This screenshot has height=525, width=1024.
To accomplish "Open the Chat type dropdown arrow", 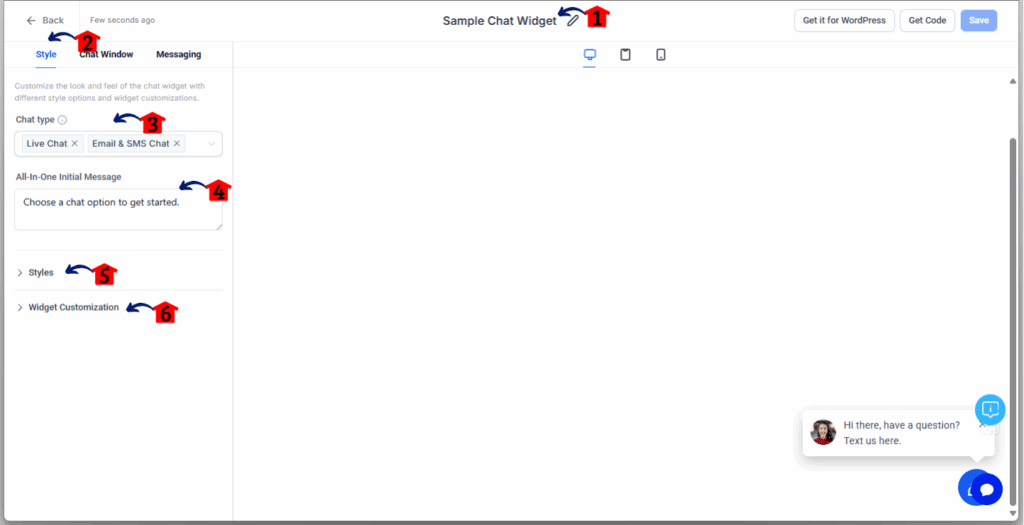I will 212,144.
